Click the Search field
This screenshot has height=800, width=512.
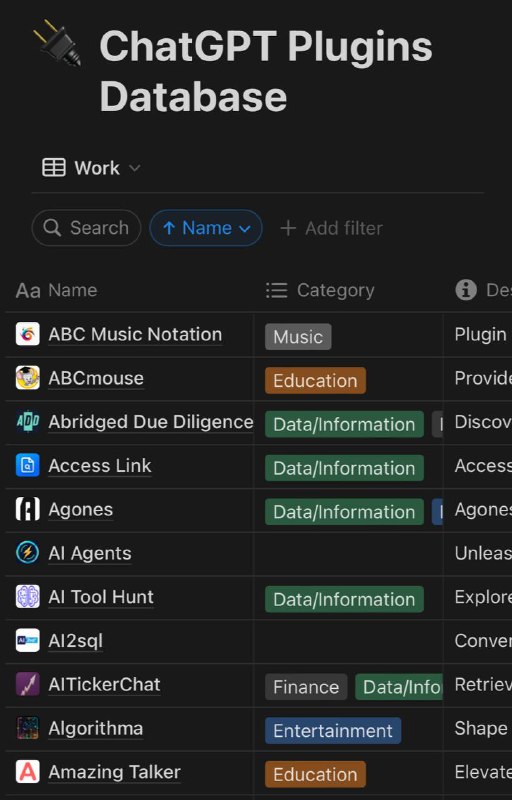point(86,228)
